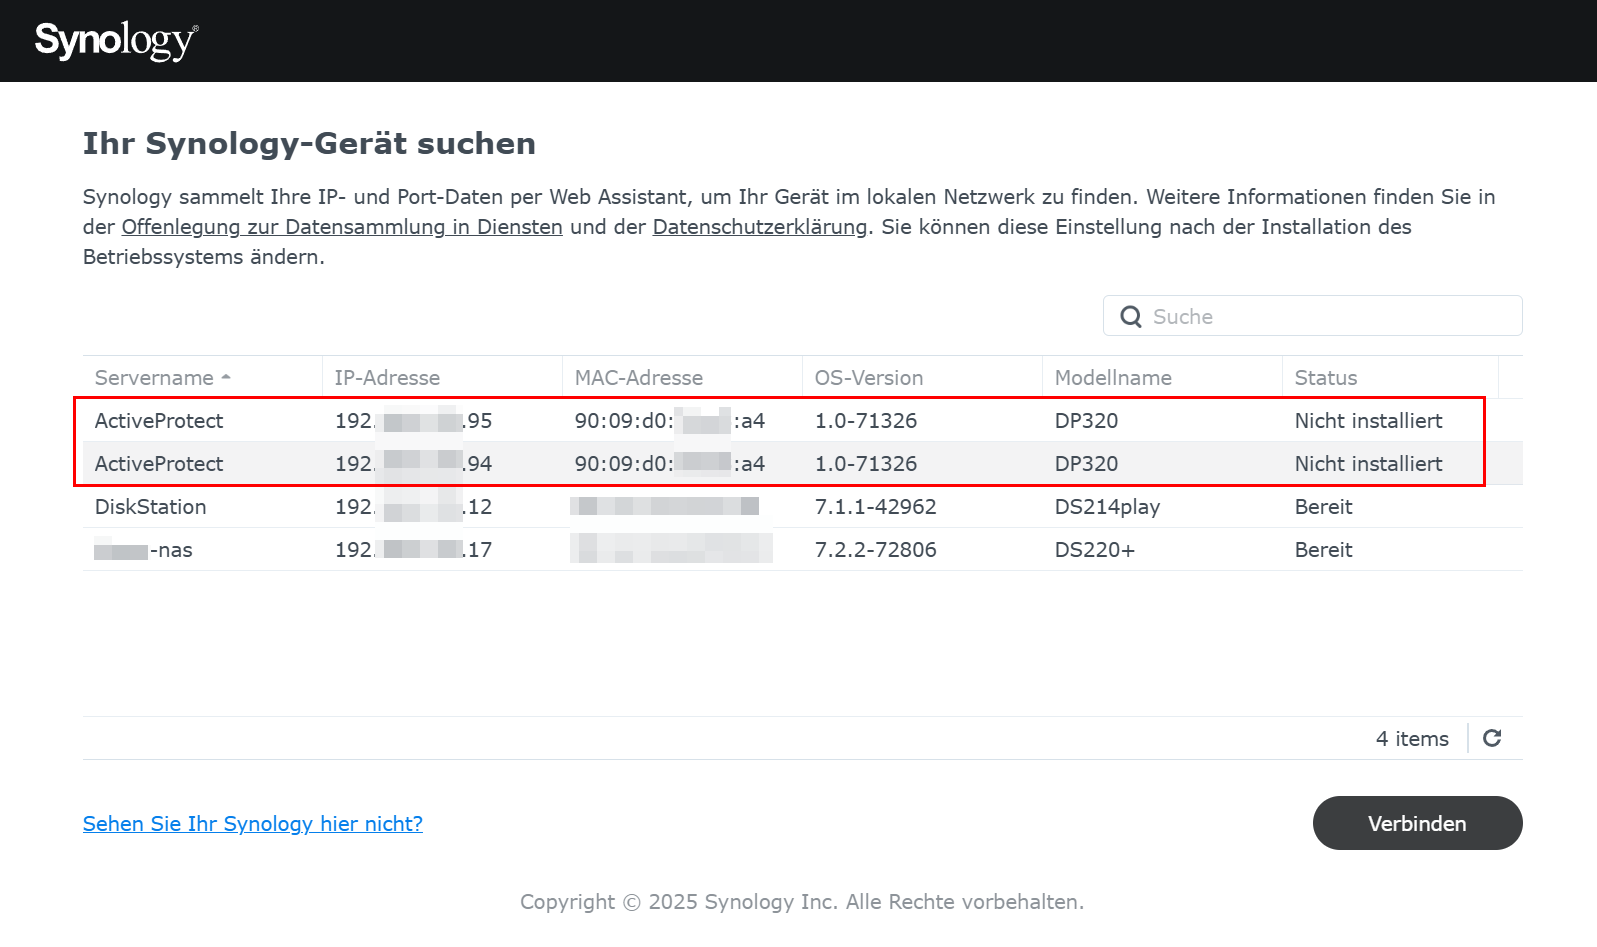Click the IP address ending .17
Viewport: 1597px width, 947px height.
pyautogui.click(x=414, y=550)
